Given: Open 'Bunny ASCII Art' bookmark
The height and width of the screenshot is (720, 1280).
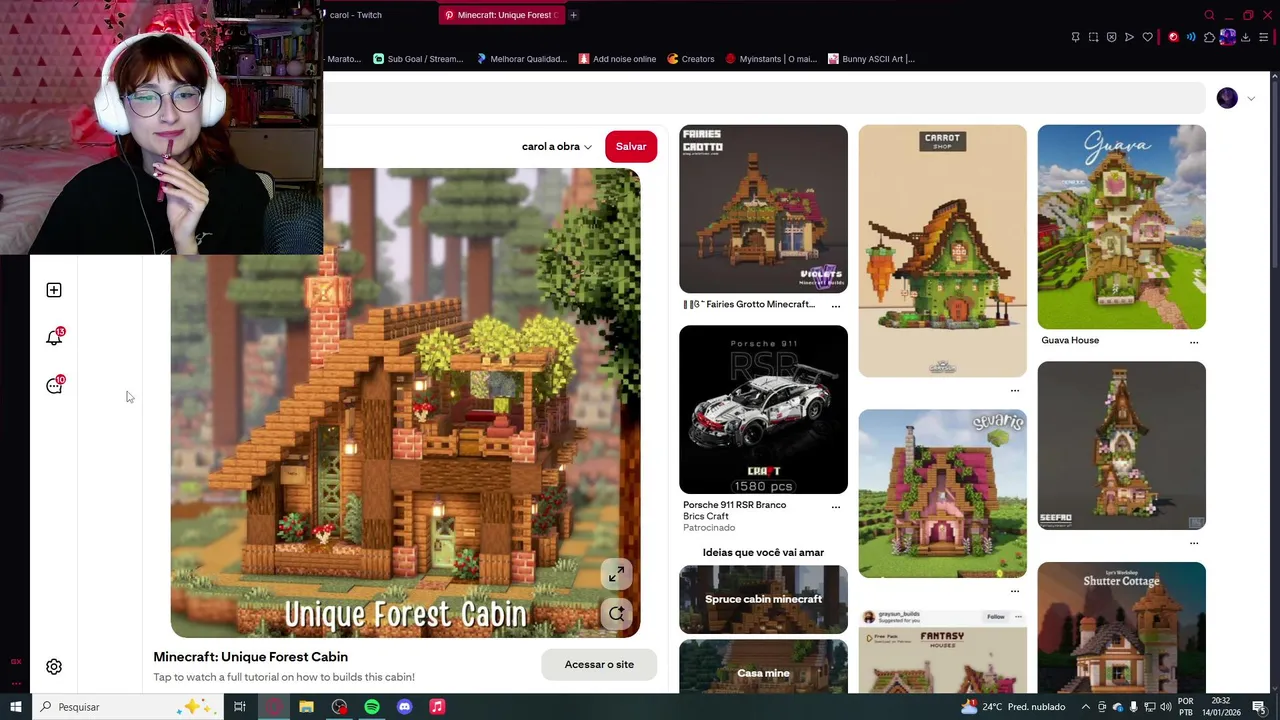Looking at the screenshot, I should 871,59.
